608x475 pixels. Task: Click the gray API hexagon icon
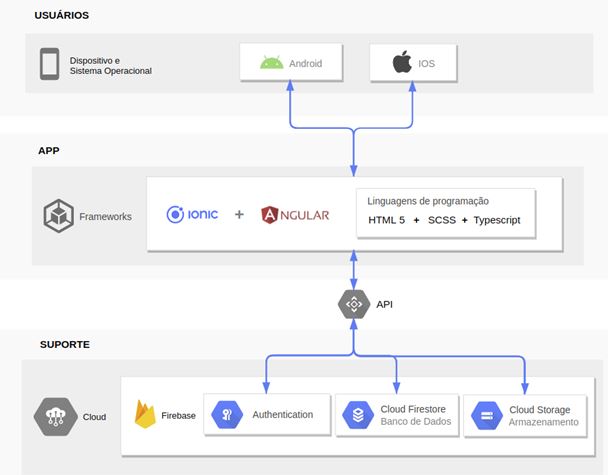click(x=354, y=304)
